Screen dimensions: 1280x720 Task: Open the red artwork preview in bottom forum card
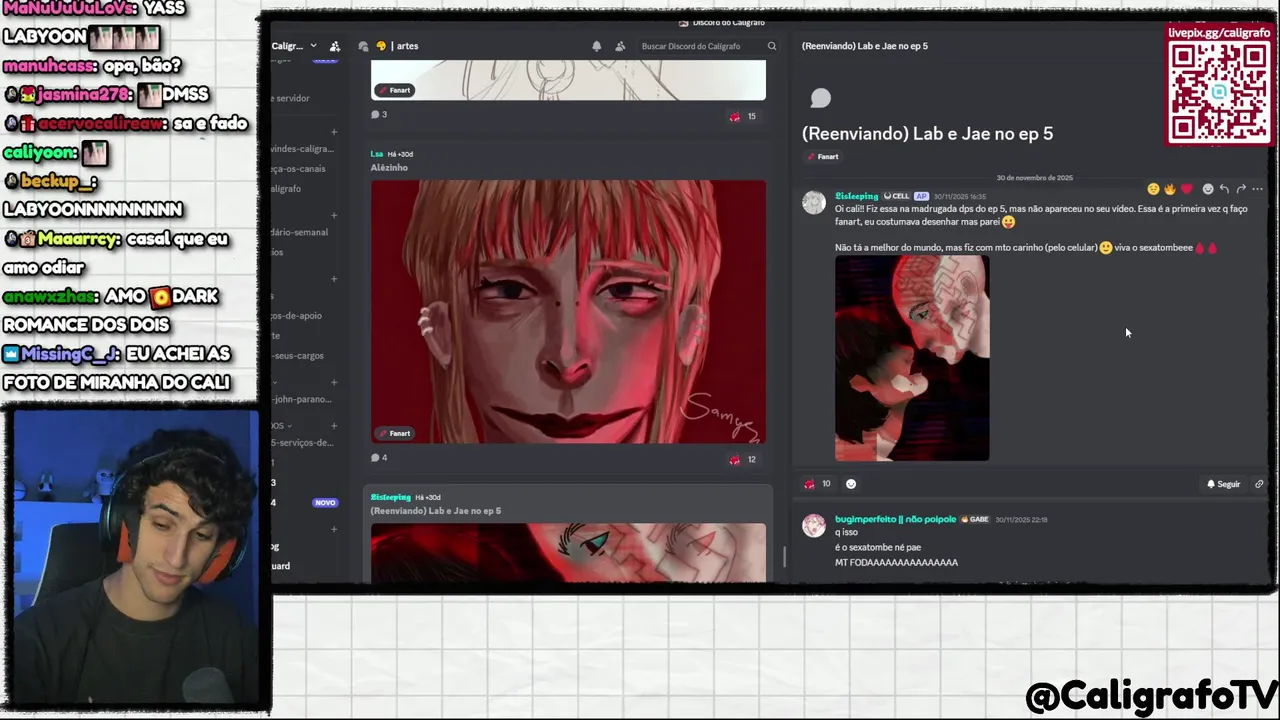568,552
